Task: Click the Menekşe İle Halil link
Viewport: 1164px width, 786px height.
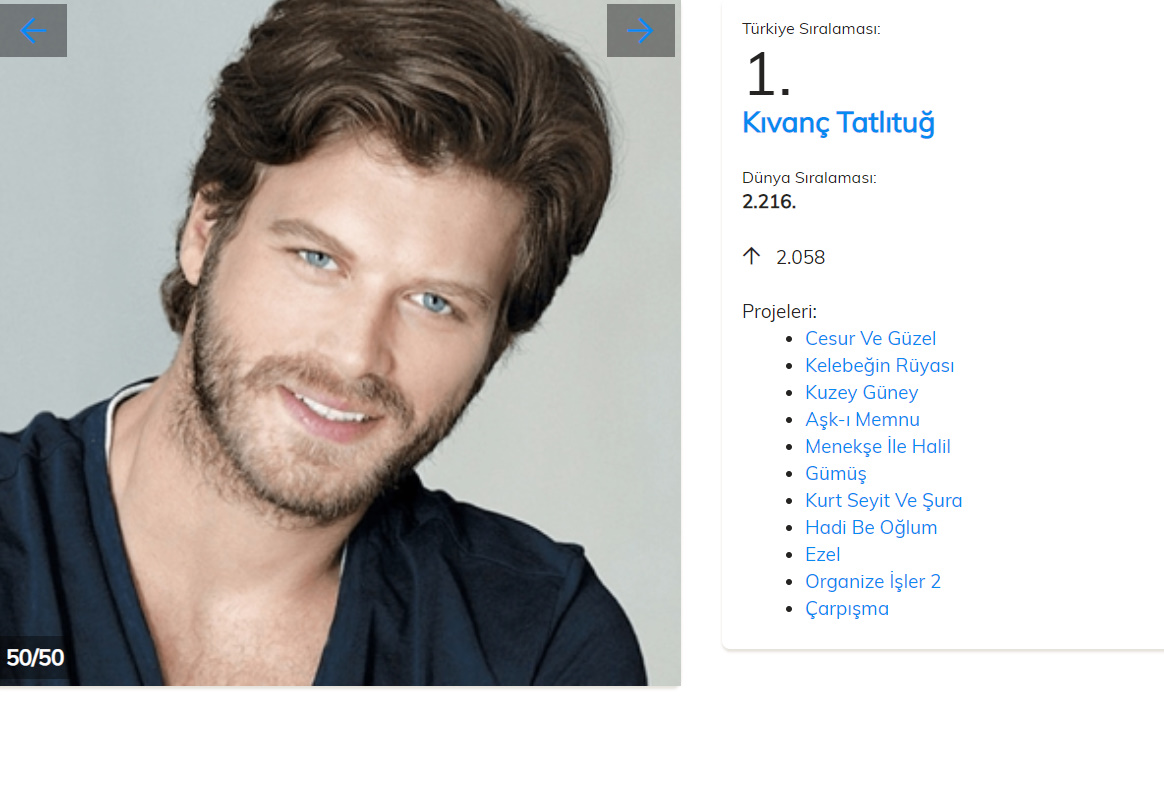Action: [877, 446]
